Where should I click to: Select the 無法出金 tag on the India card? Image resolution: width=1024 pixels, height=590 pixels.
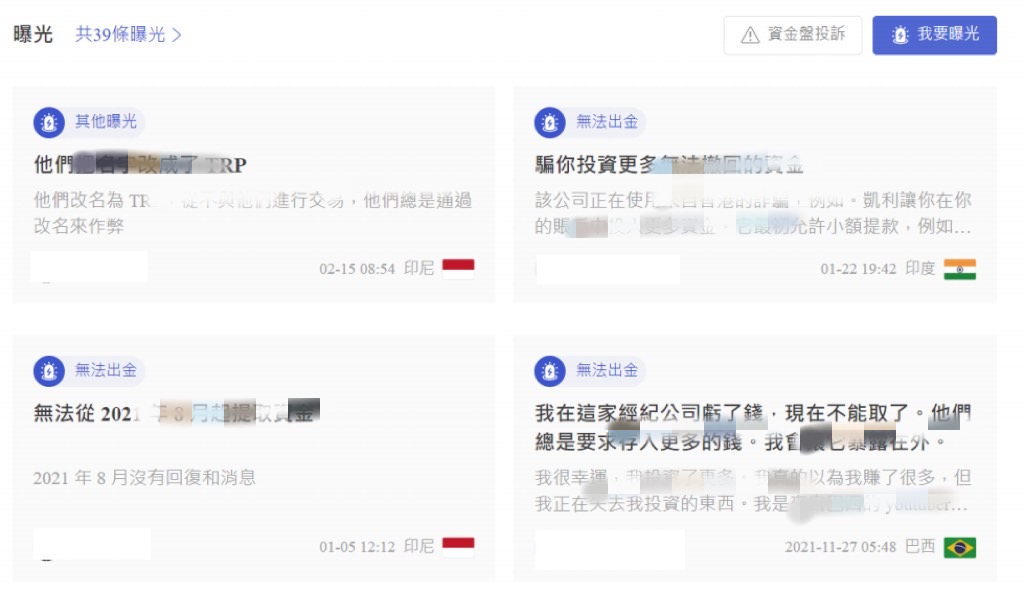(x=607, y=122)
